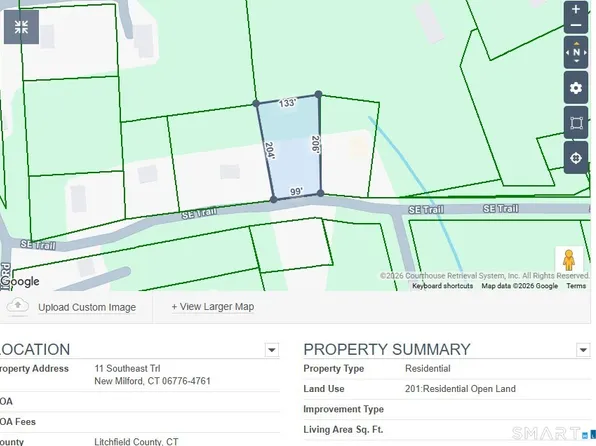Zoom in using the plus button
Screen dimensions: 596x446
pos(576,10)
